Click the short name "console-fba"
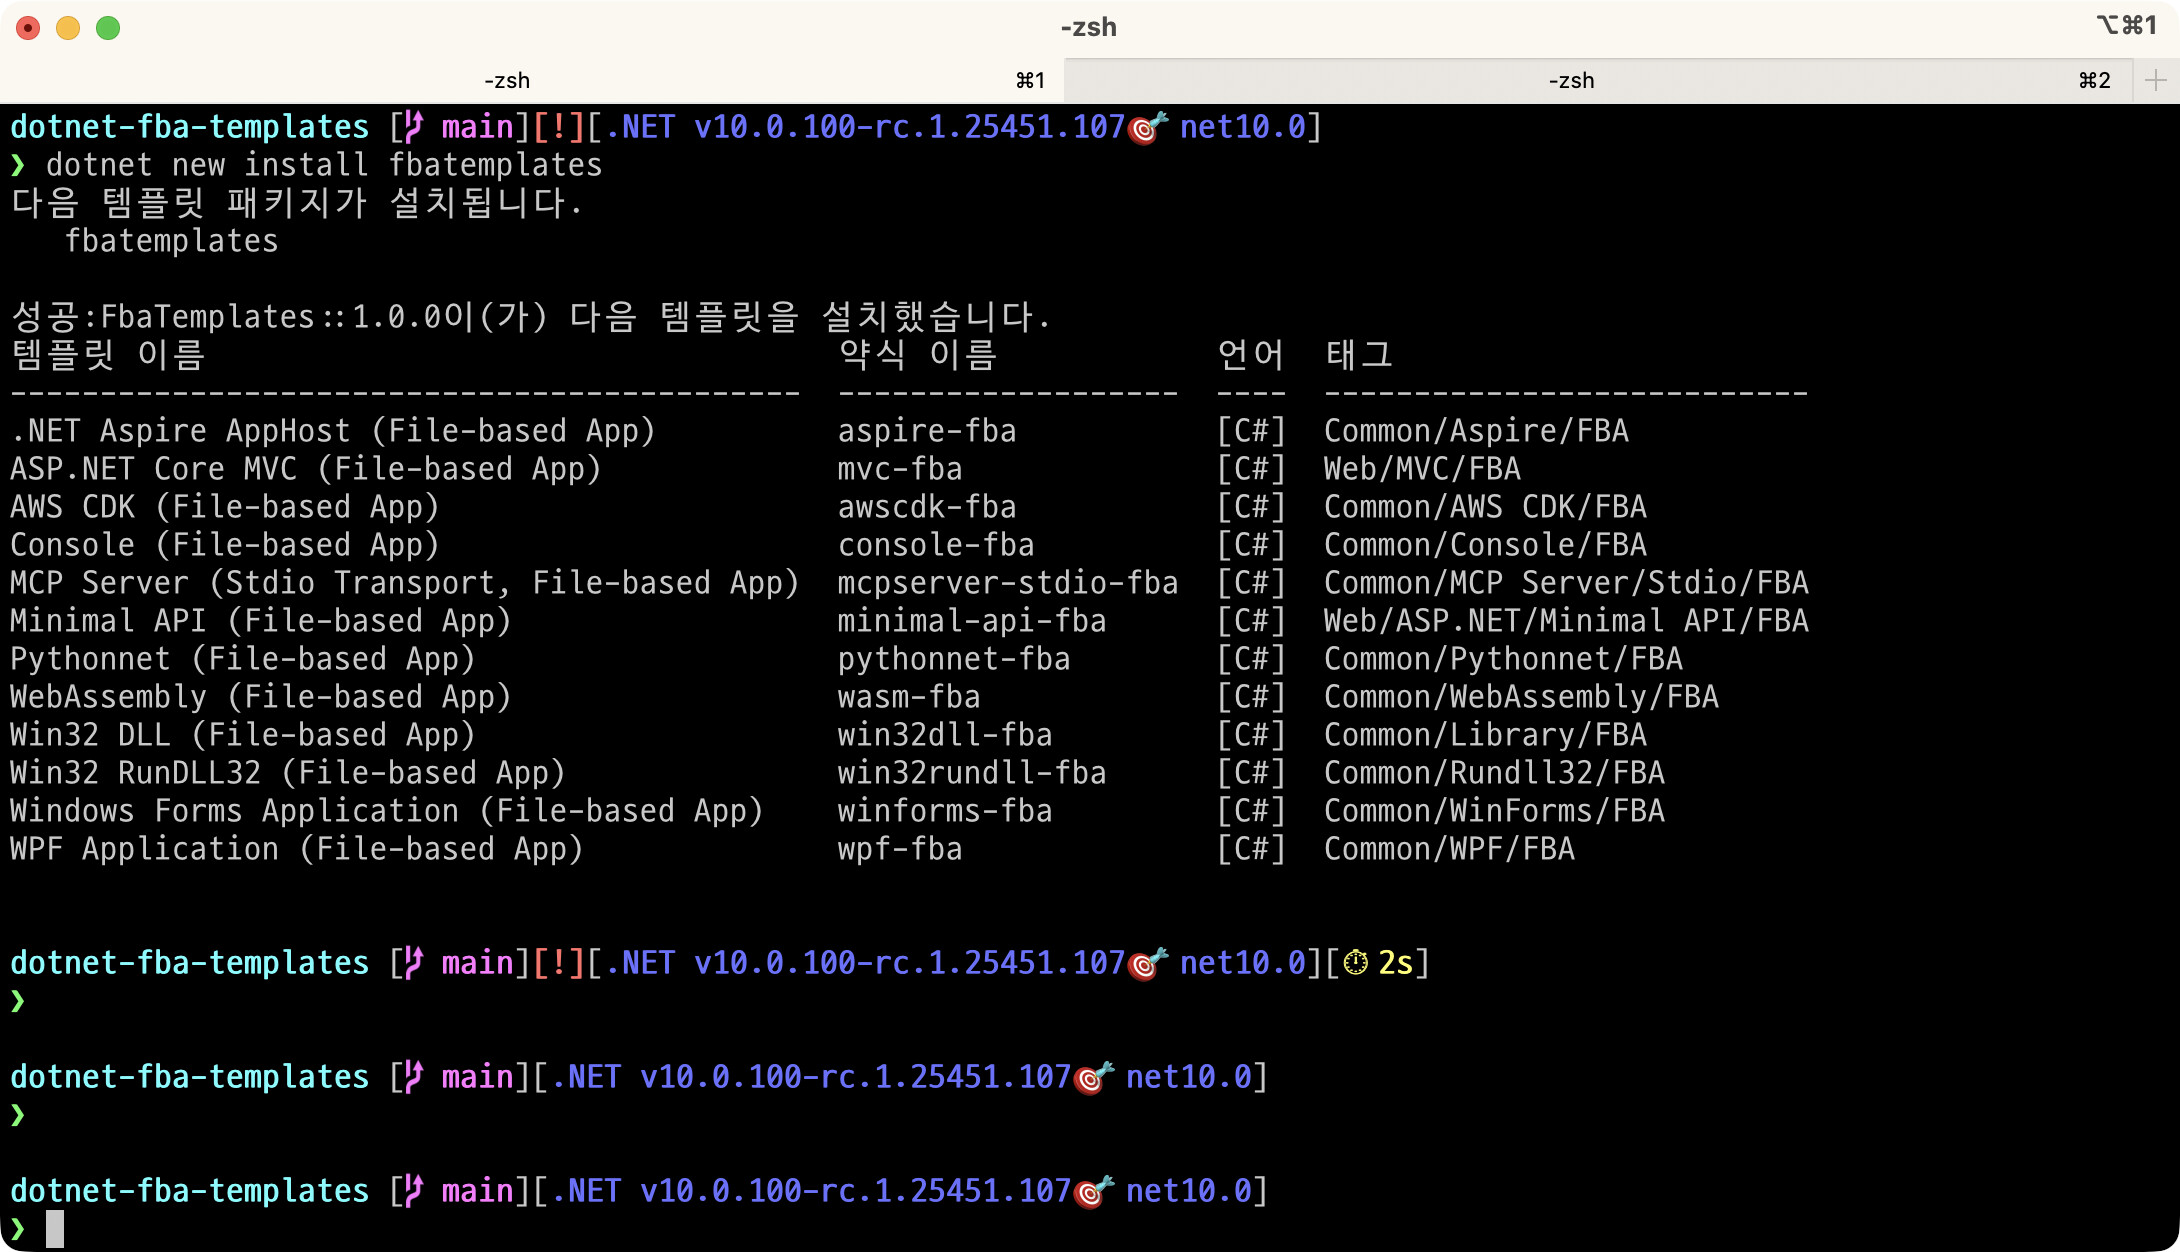2180x1252 pixels. (x=936, y=545)
